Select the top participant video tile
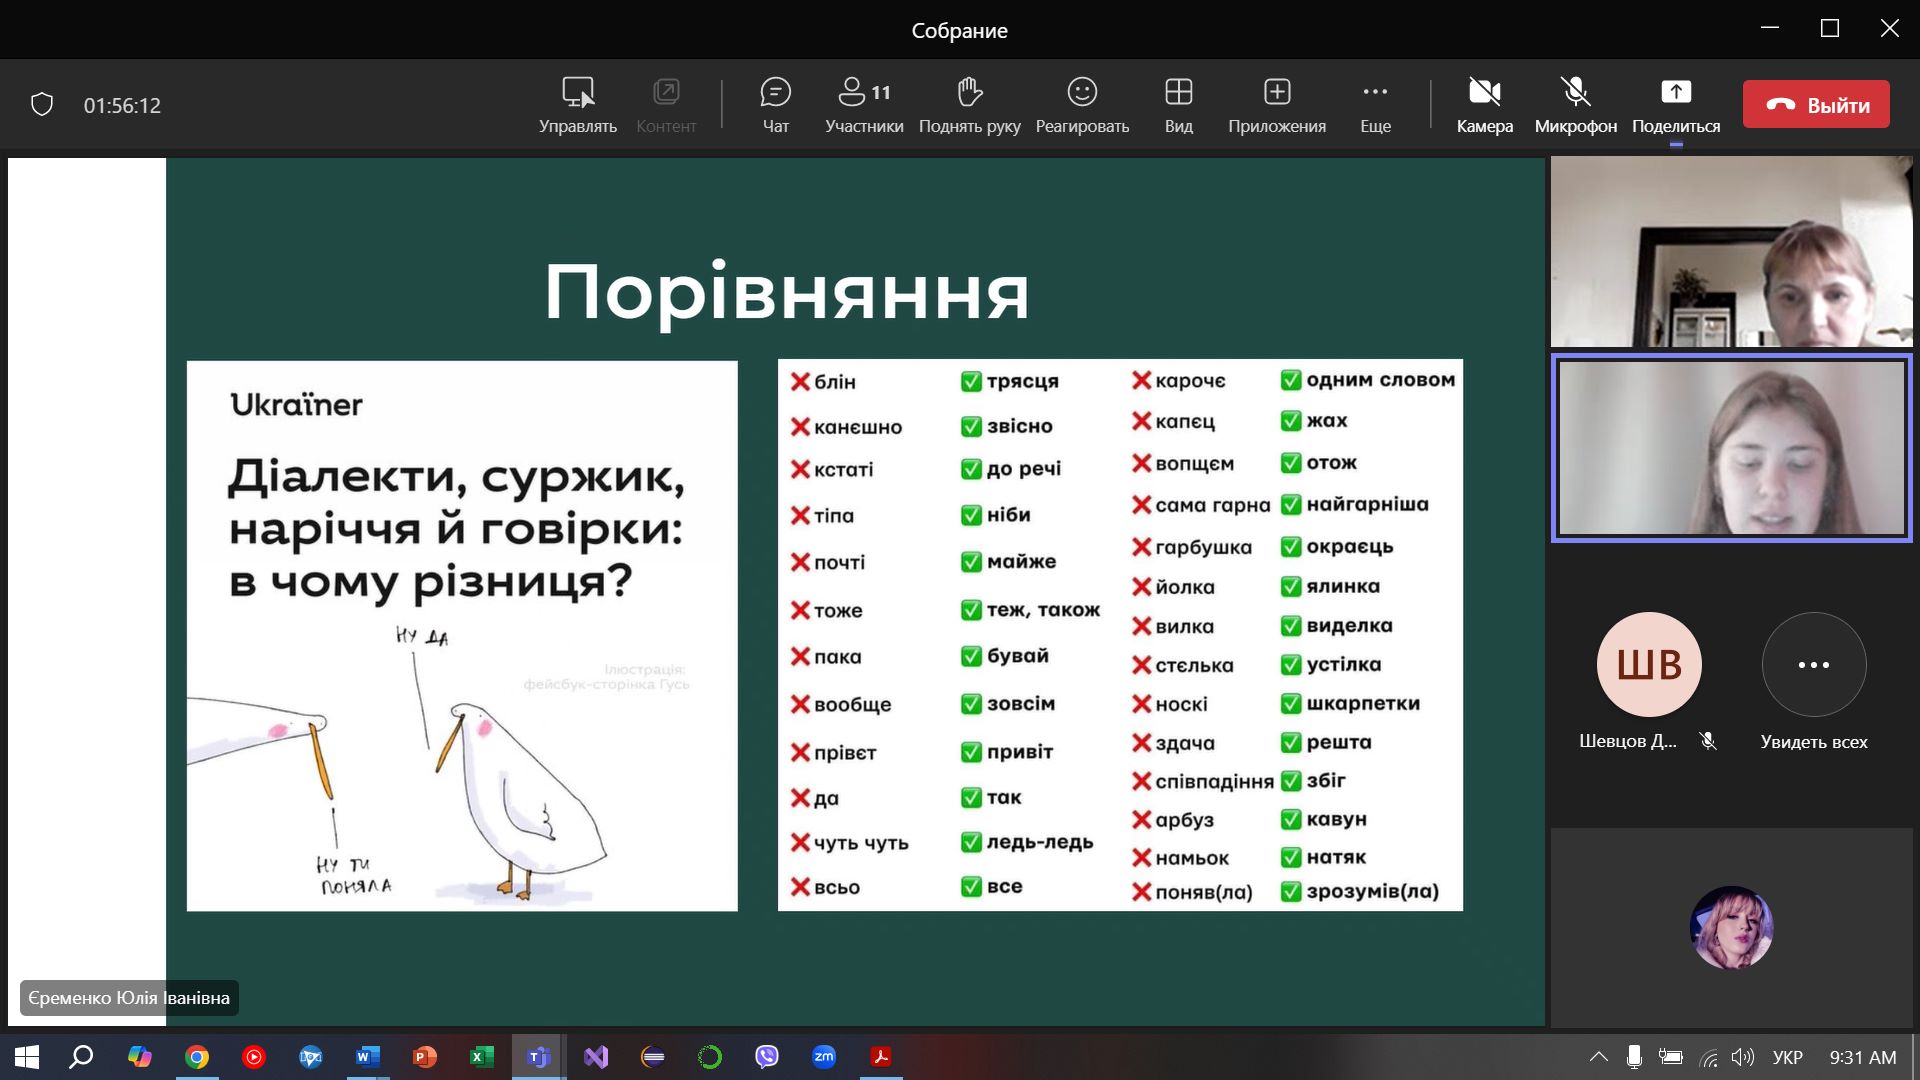1920x1080 pixels. point(1731,251)
